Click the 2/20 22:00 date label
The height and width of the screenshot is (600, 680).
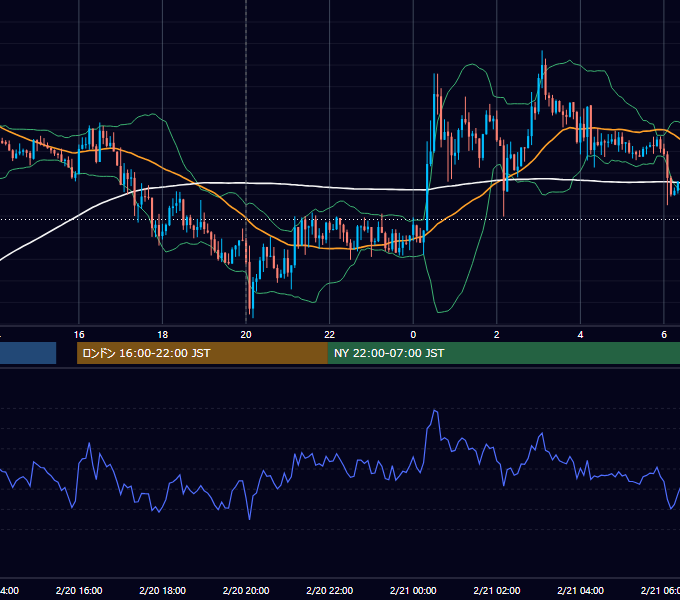click(330, 590)
